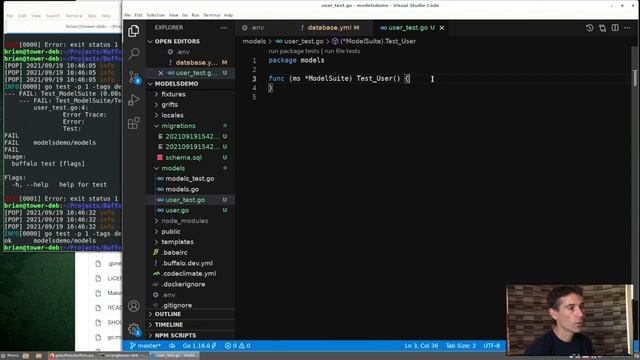This screenshot has height=360, width=640.
Task: Change the Tab Size: 2 setting
Action: (x=460, y=346)
